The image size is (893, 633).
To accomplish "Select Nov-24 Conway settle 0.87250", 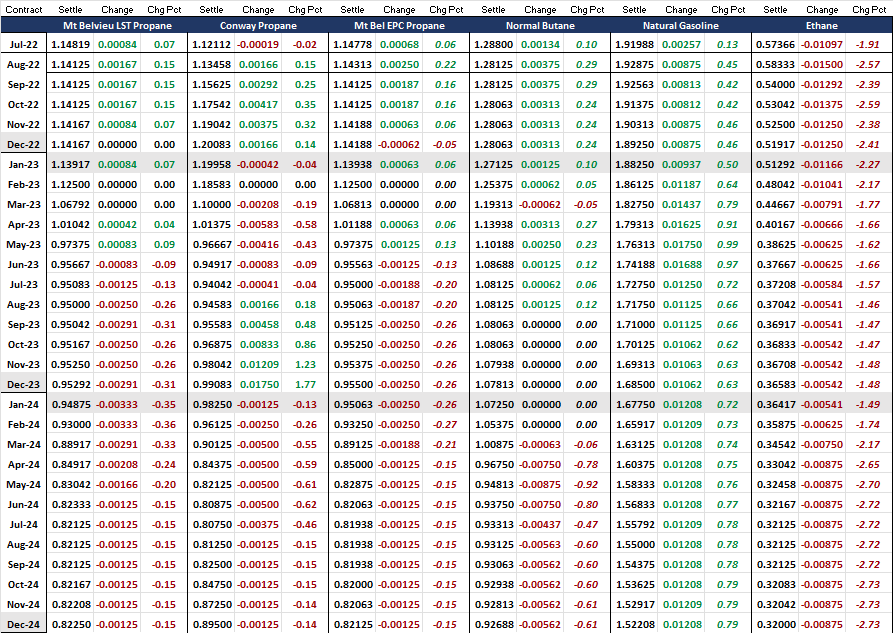I will tap(211, 605).
